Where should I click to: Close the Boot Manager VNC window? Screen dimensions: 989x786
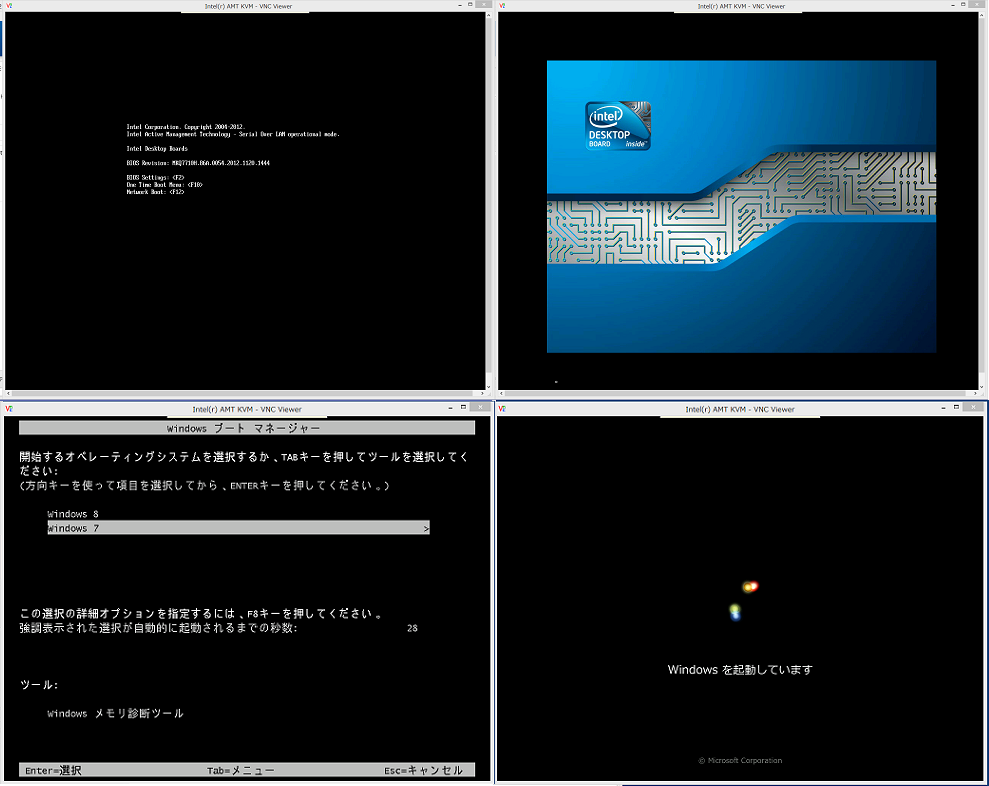(480, 408)
